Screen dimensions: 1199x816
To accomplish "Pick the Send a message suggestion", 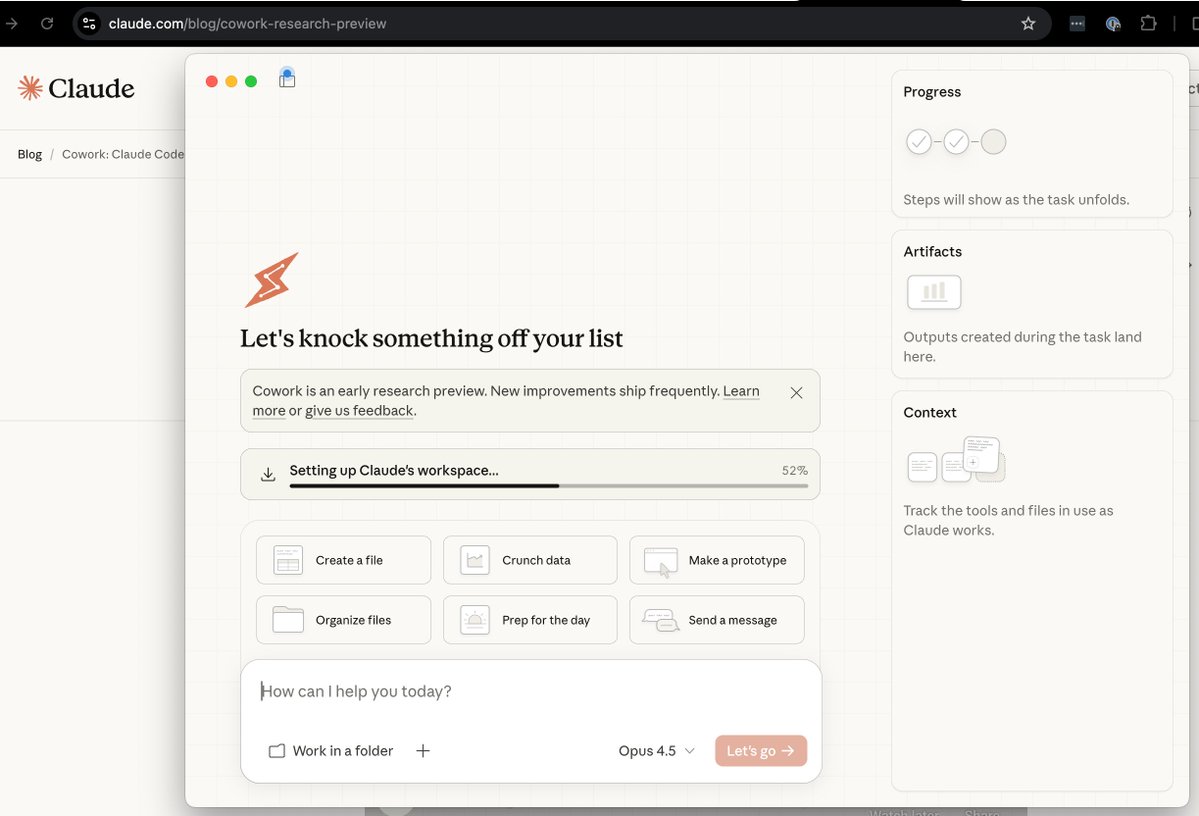I will click(x=716, y=619).
